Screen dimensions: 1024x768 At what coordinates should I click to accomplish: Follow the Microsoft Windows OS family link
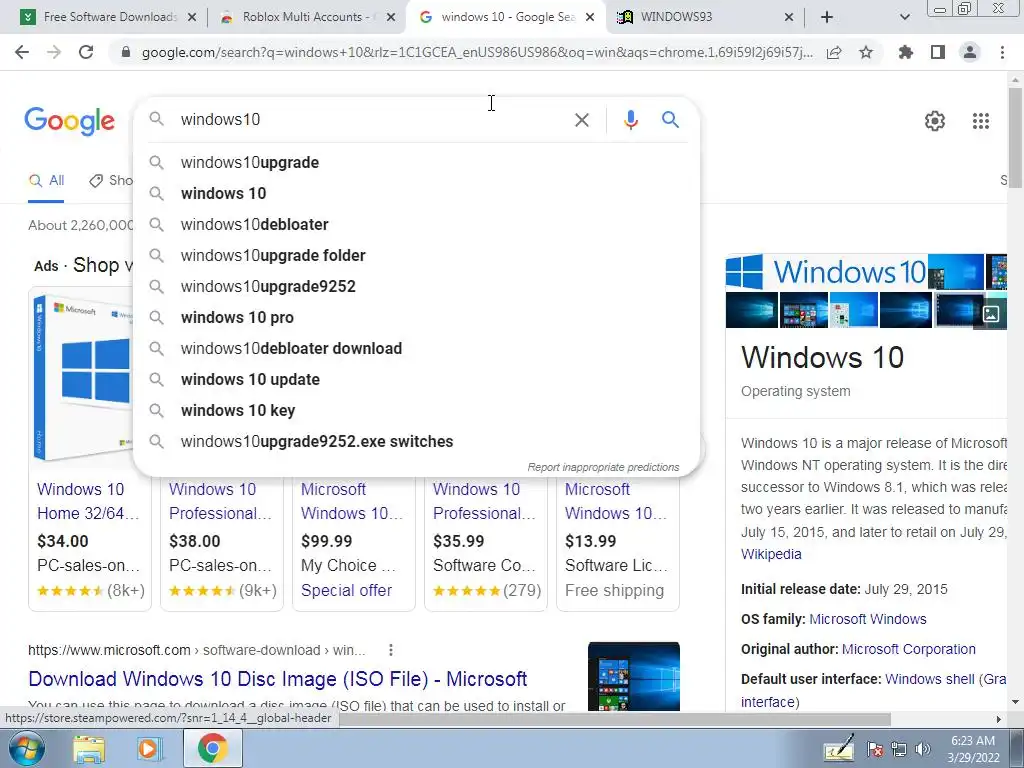pos(867,619)
